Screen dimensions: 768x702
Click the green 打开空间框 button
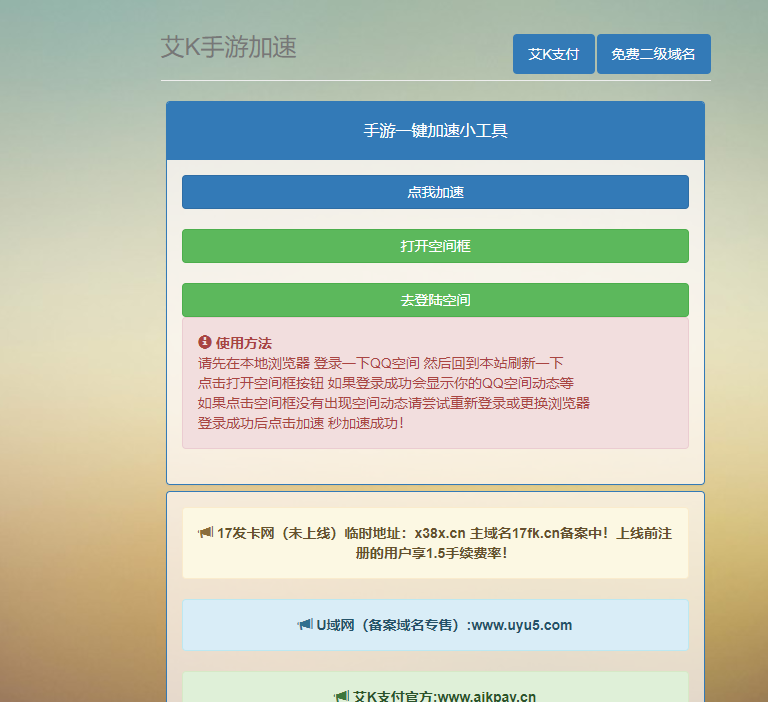tap(435, 246)
